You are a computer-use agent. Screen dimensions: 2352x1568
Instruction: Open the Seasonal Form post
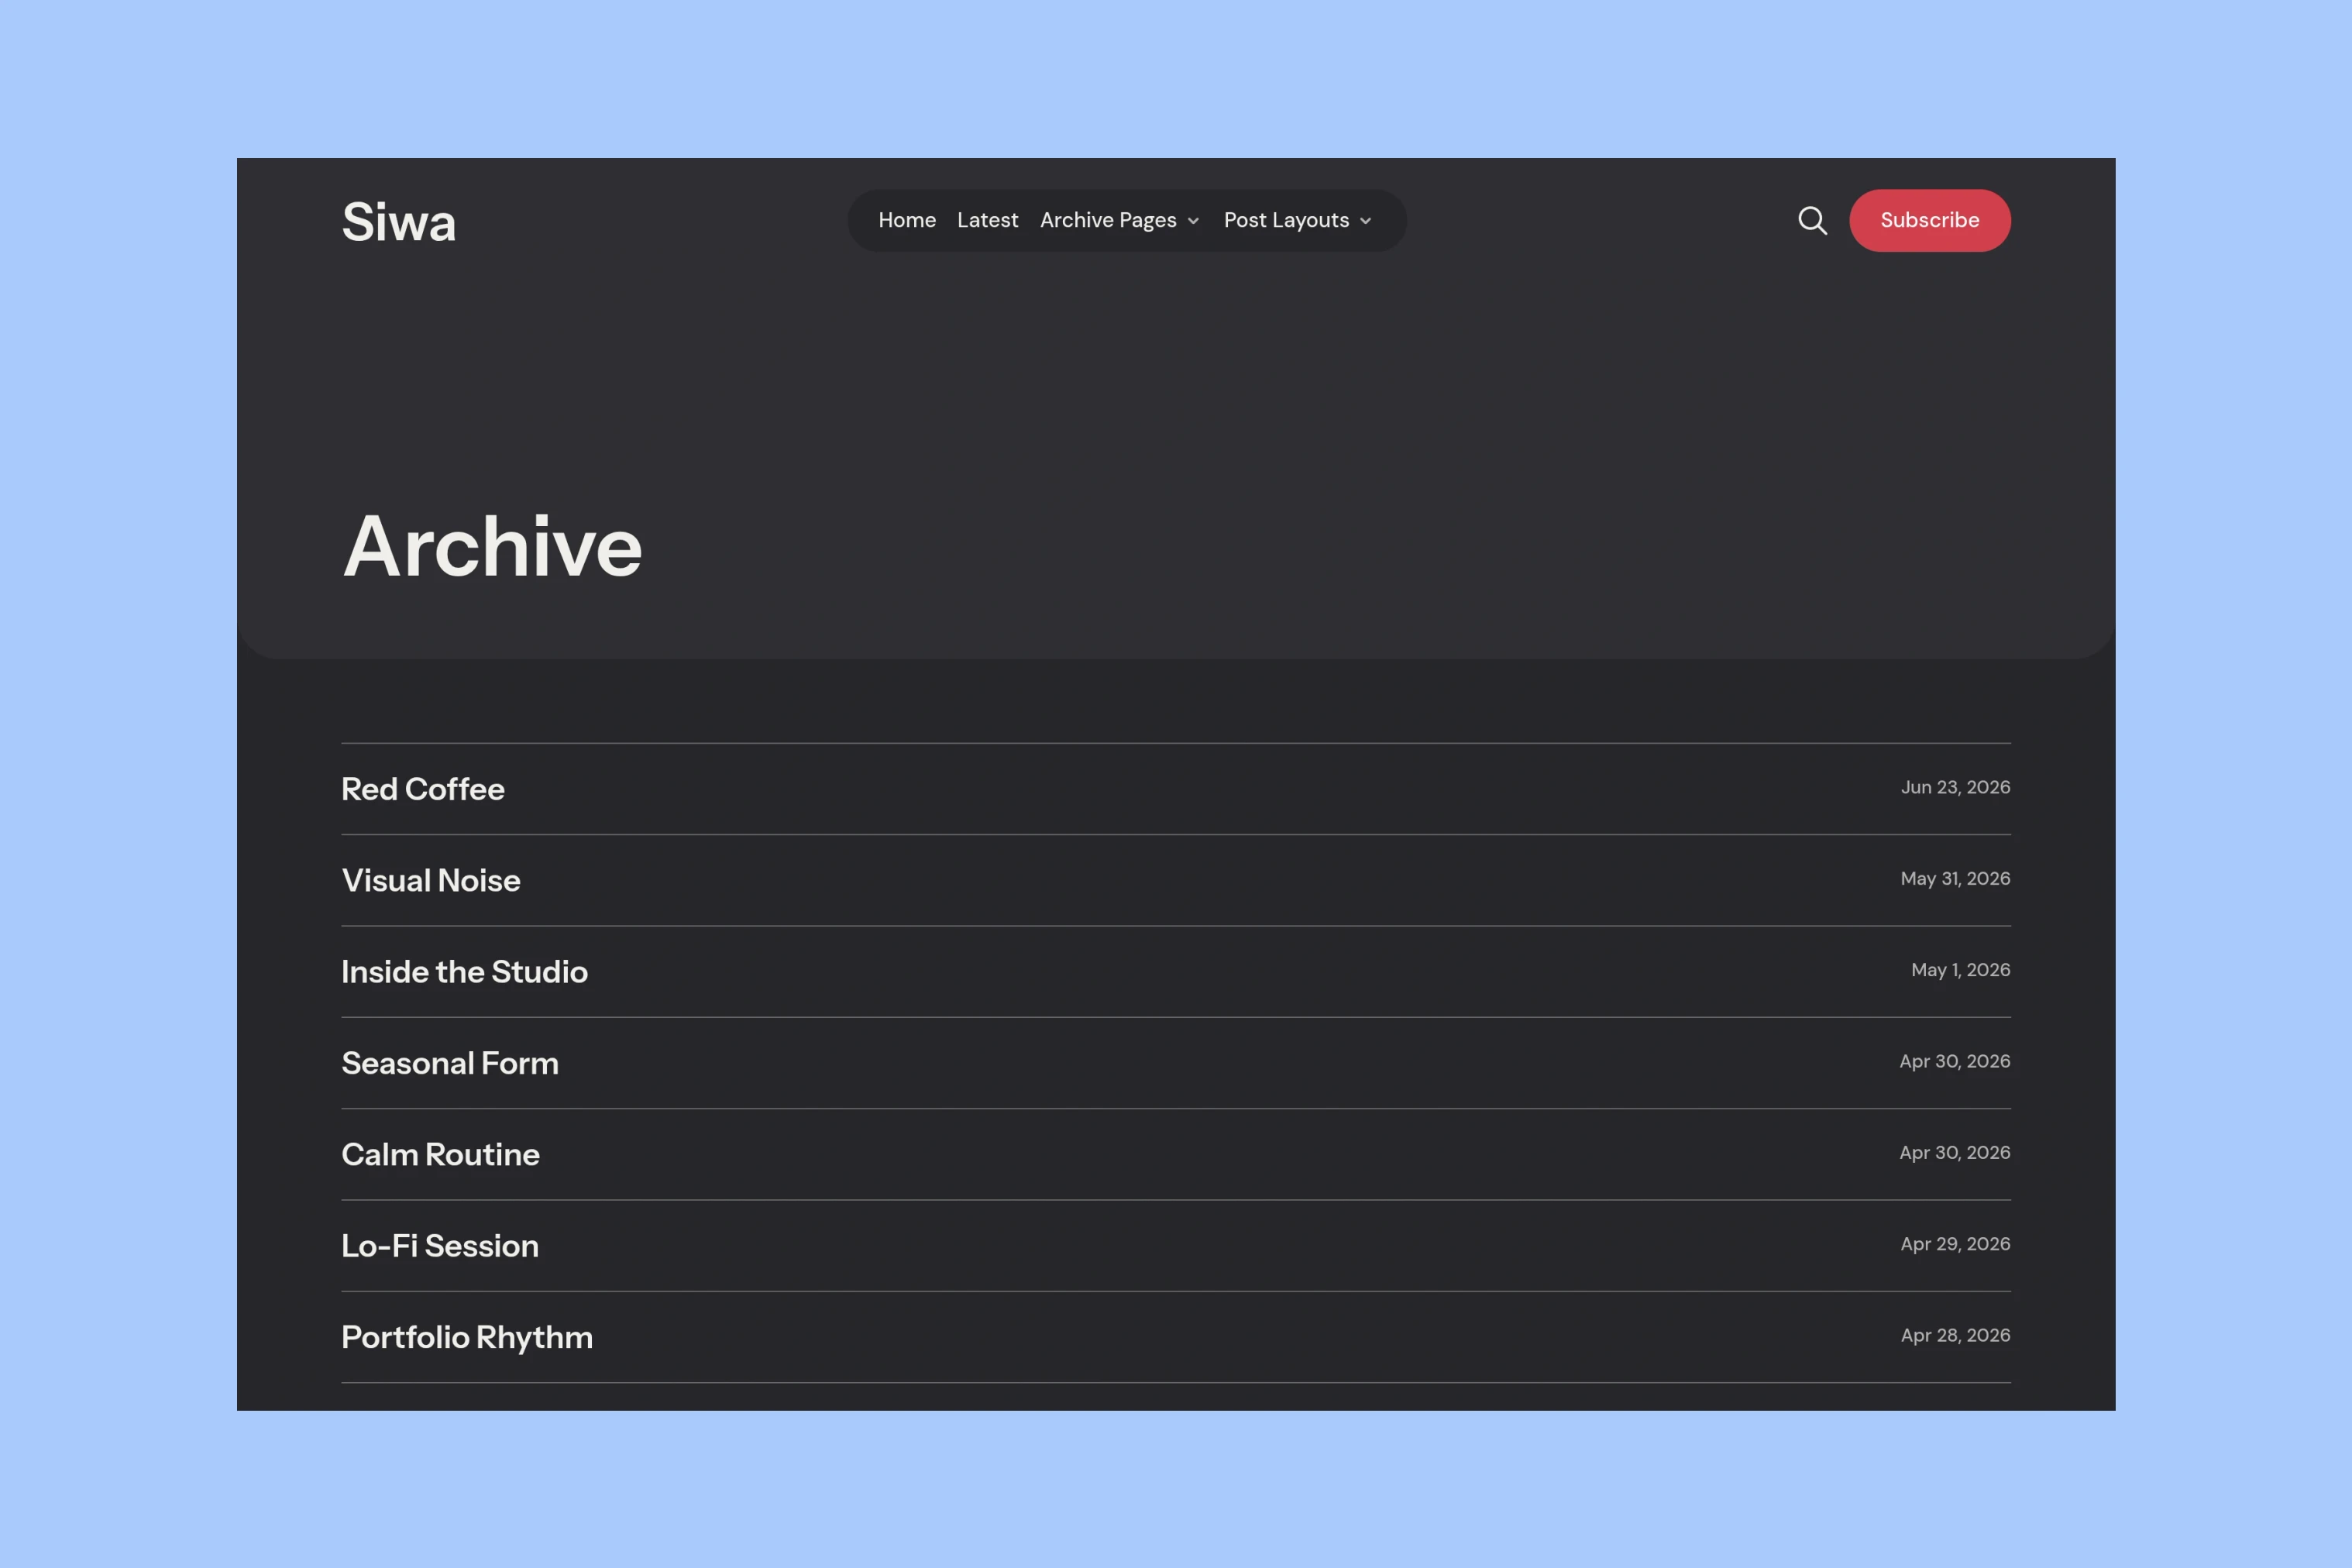pos(450,1063)
